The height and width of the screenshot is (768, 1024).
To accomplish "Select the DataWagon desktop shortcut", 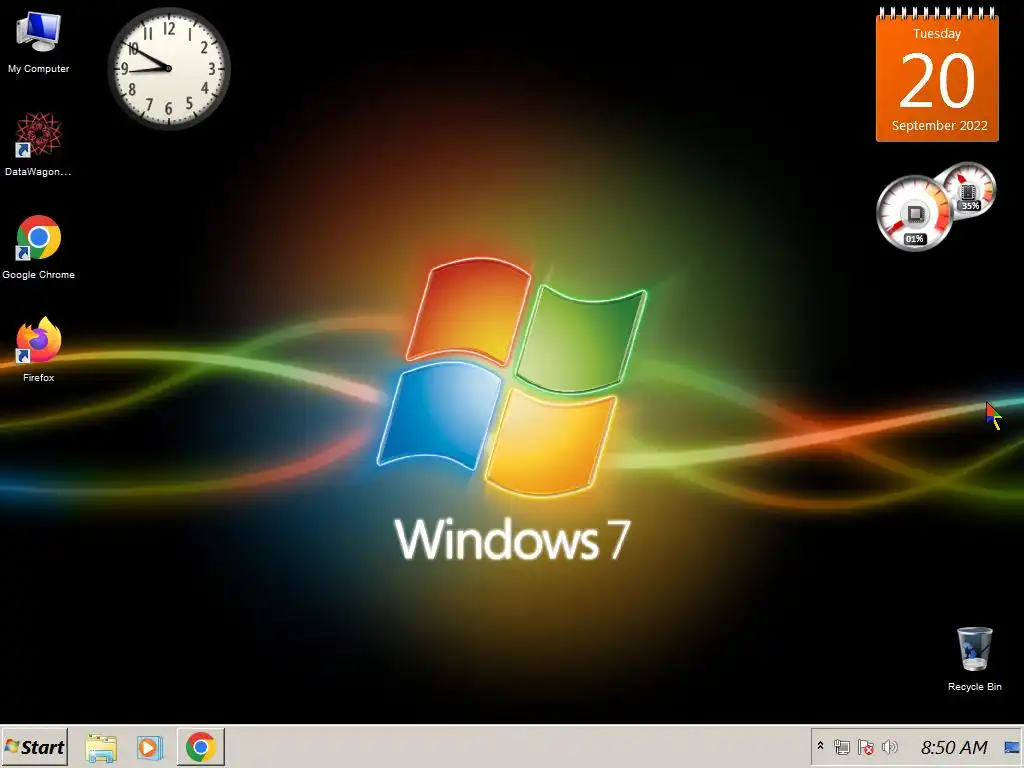I will coord(39,144).
